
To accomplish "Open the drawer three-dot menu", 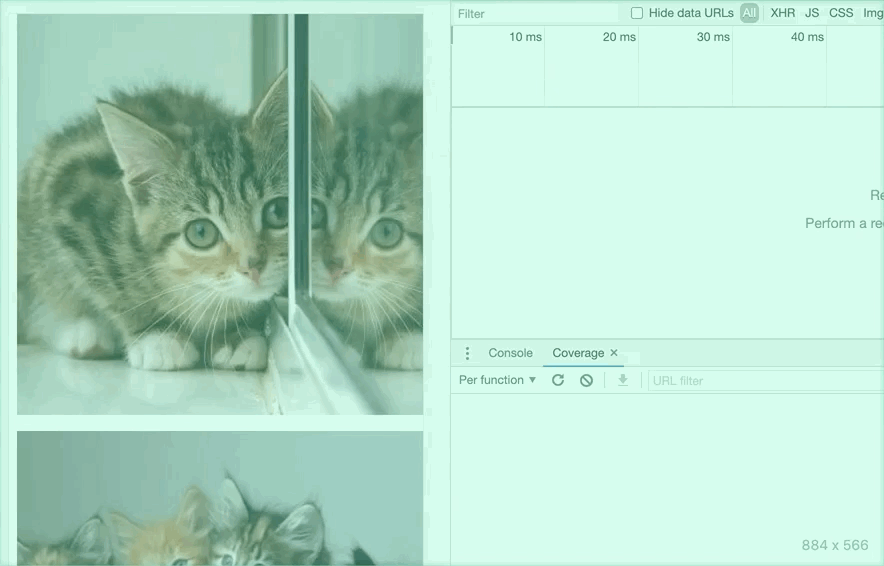I will pos(467,353).
